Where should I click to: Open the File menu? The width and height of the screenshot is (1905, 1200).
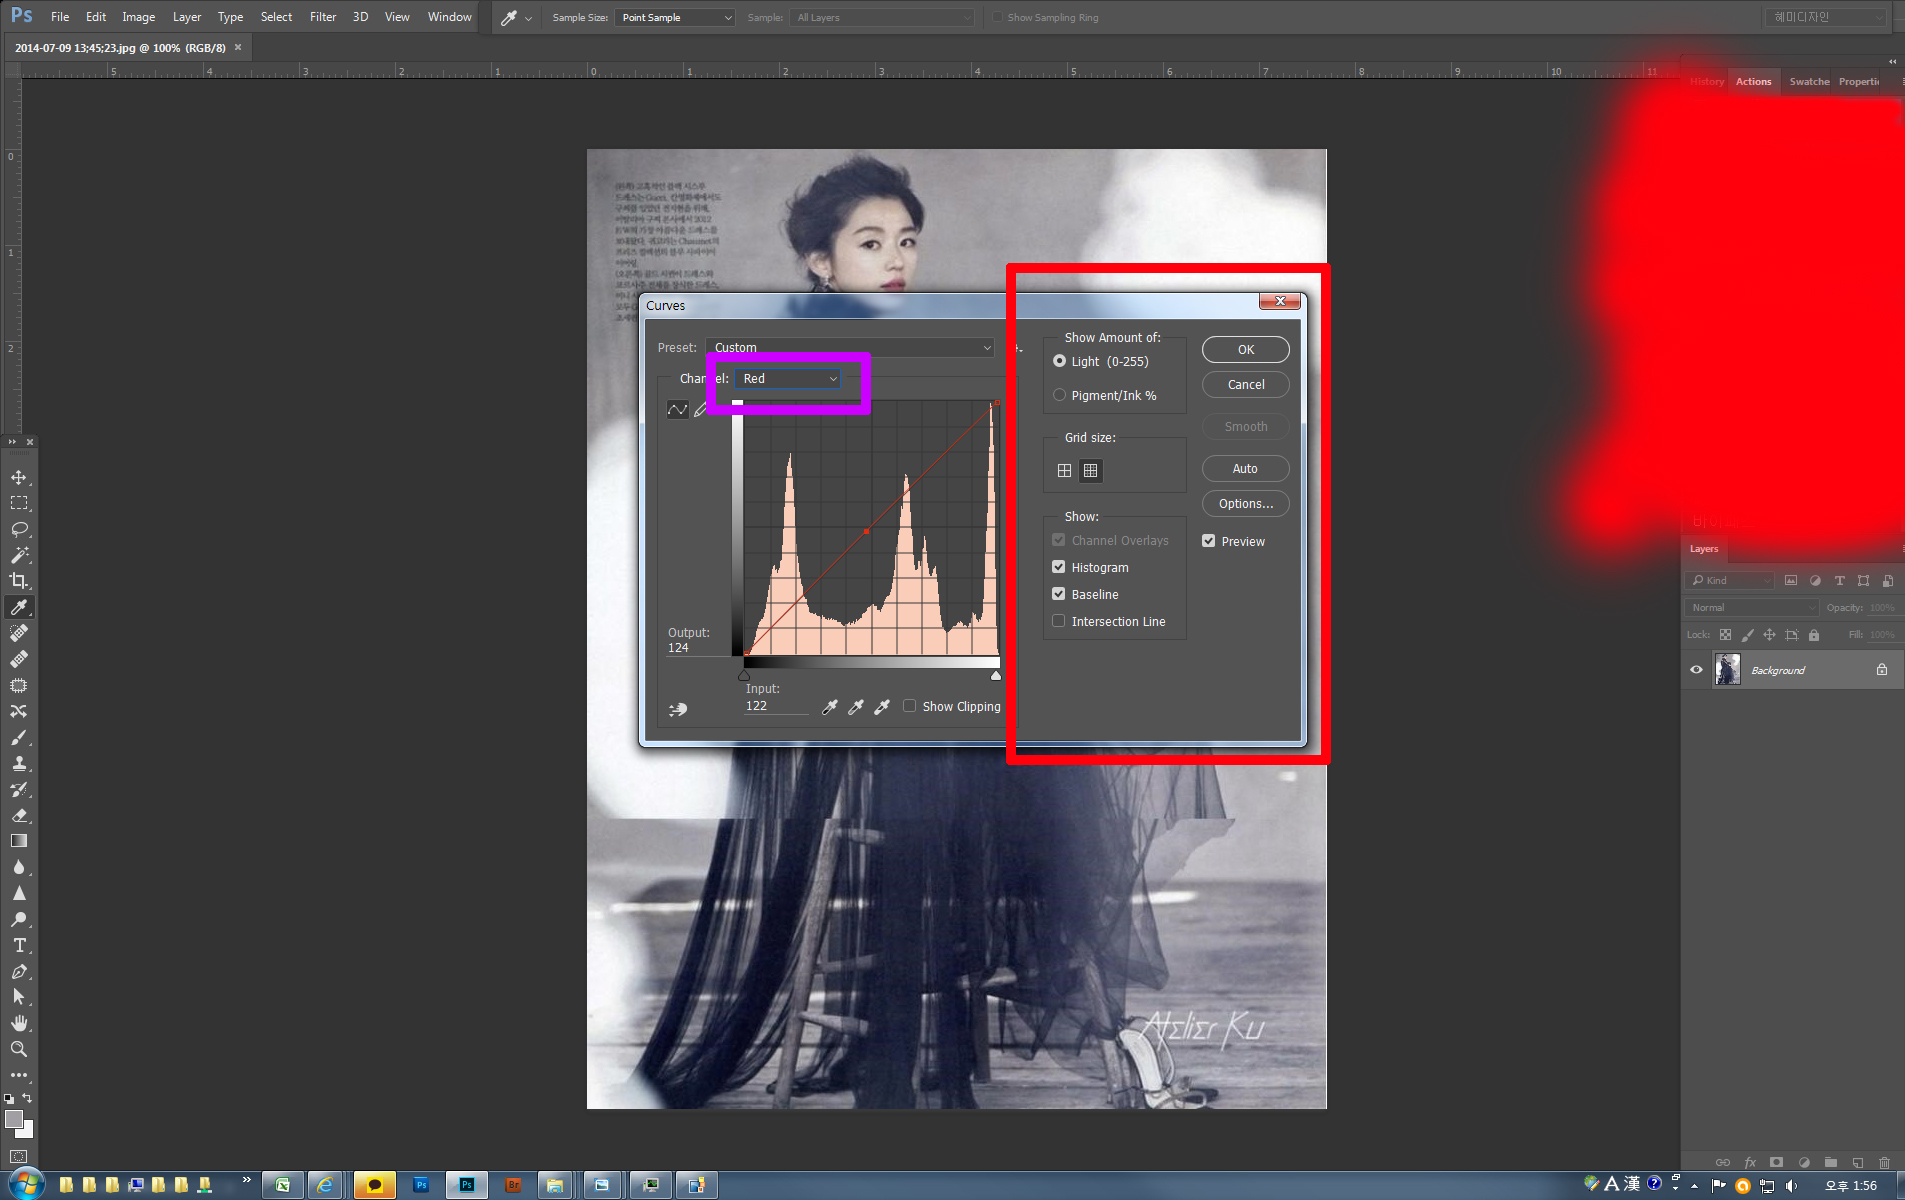pyautogui.click(x=60, y=17)
